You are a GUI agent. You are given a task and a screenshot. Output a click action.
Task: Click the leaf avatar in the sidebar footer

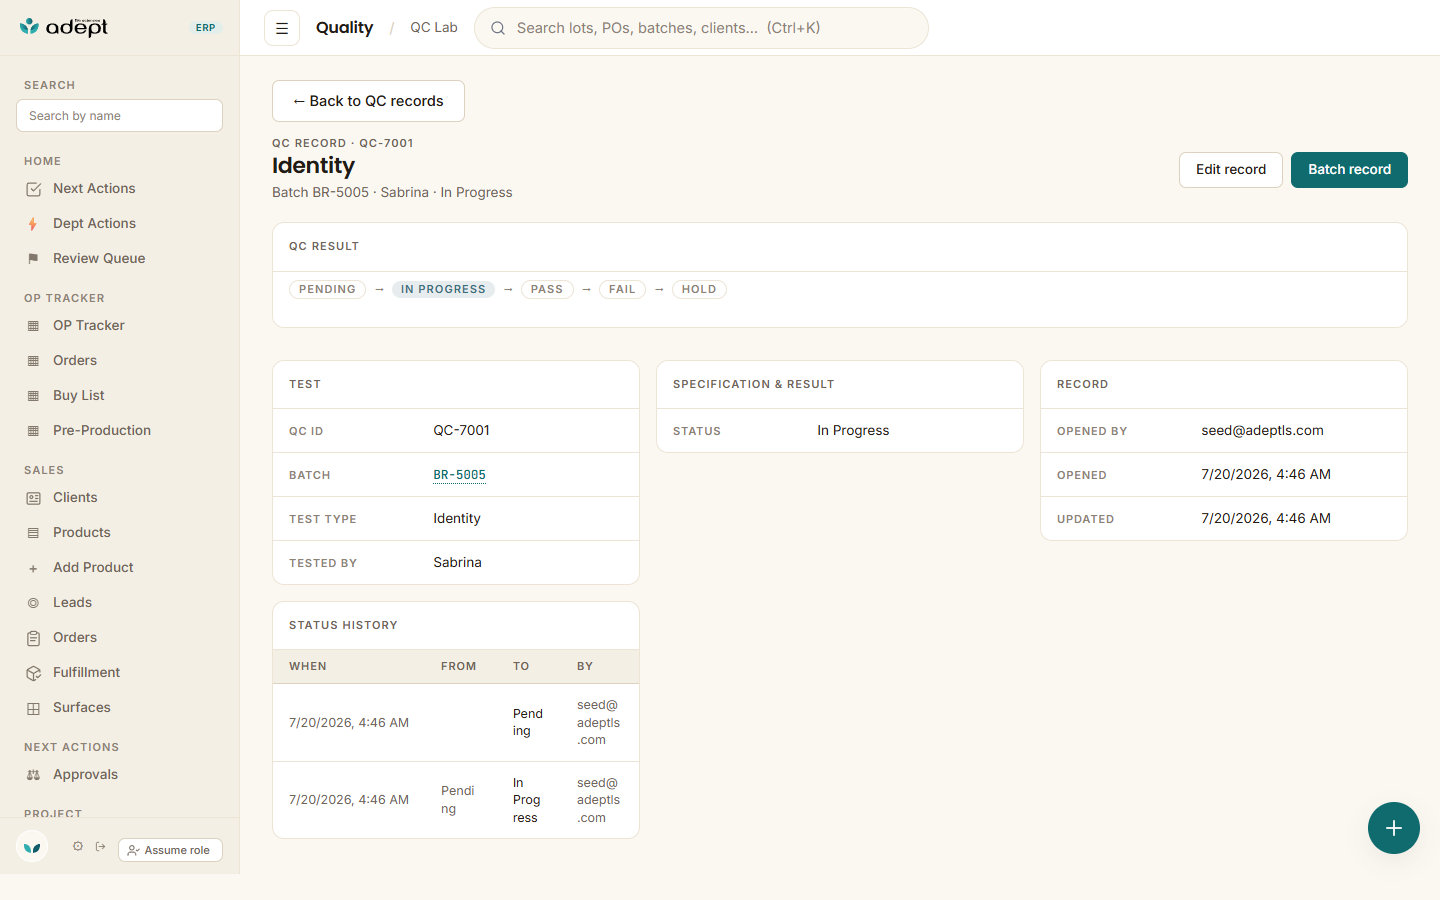(32, 847)
